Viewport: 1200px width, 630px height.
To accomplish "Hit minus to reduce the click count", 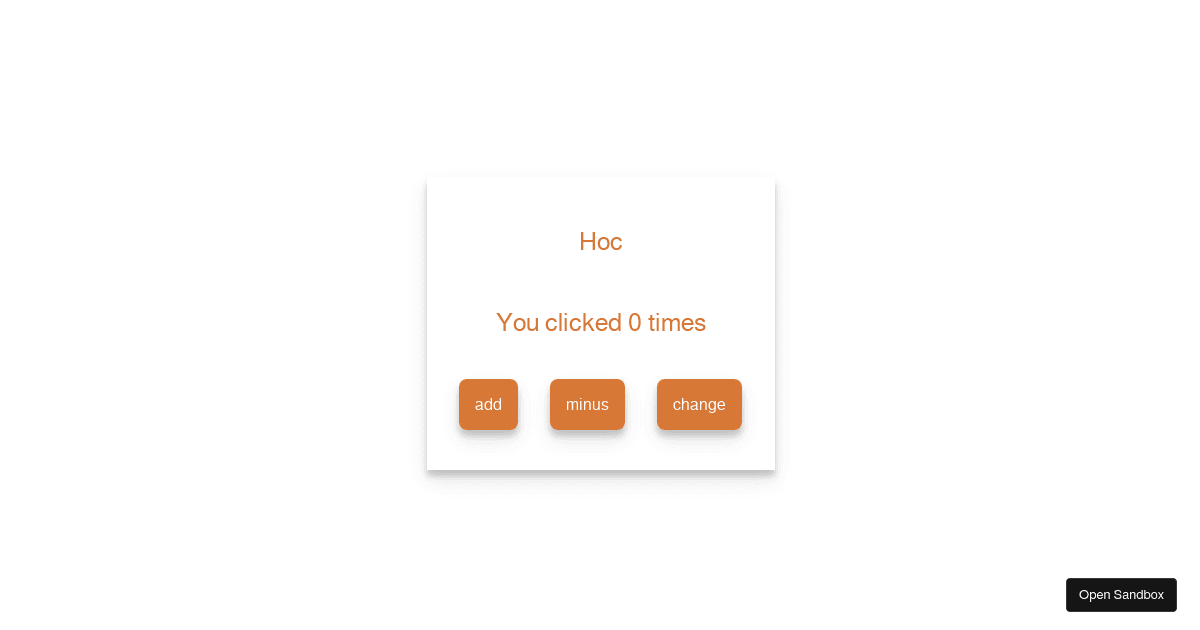I will click(x=587, y=404).
